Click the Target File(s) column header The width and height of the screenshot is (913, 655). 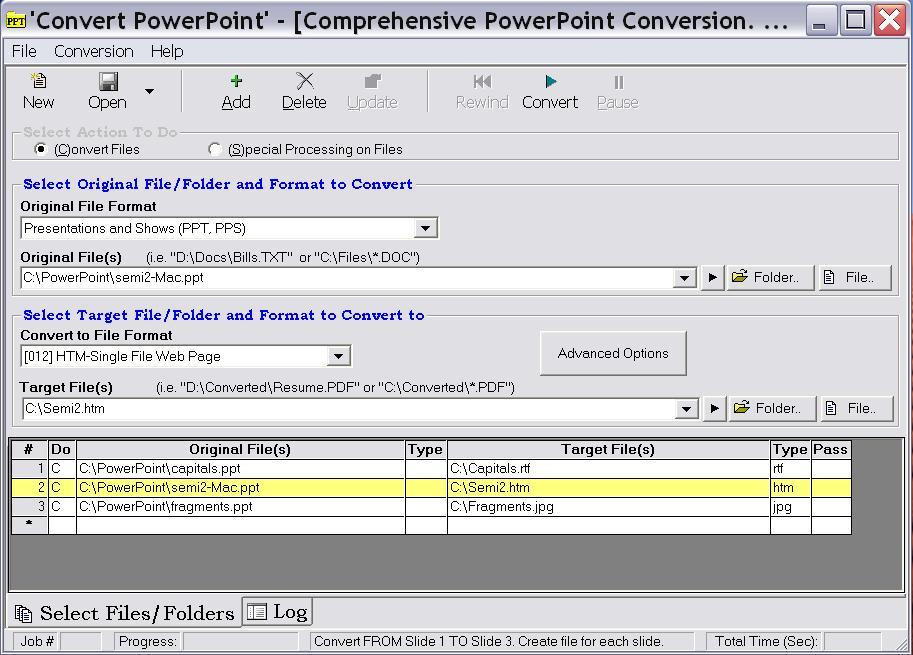pos(608,449)
